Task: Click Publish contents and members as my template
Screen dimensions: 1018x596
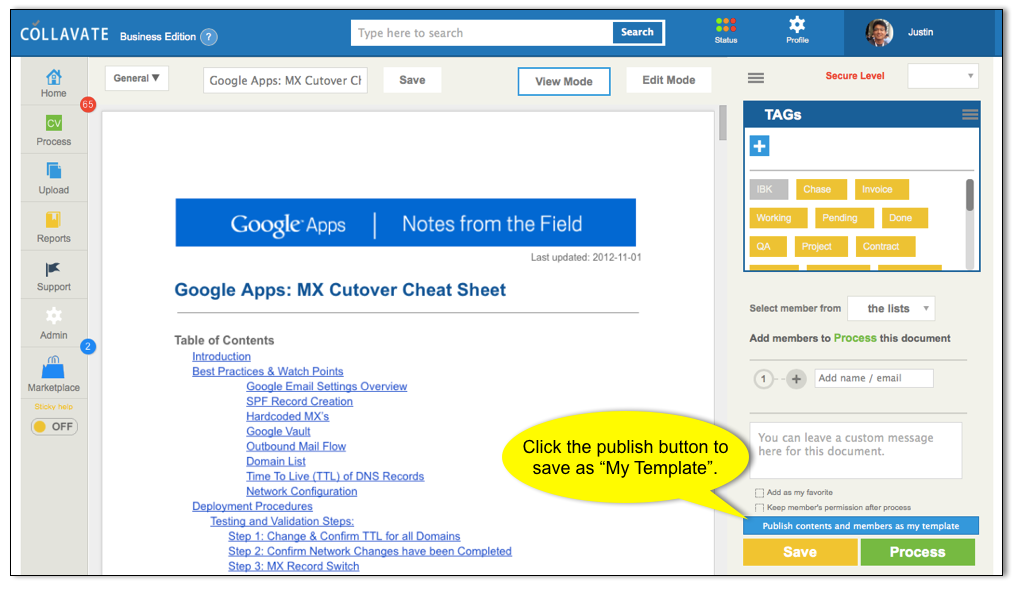Action: pos(860,526)
